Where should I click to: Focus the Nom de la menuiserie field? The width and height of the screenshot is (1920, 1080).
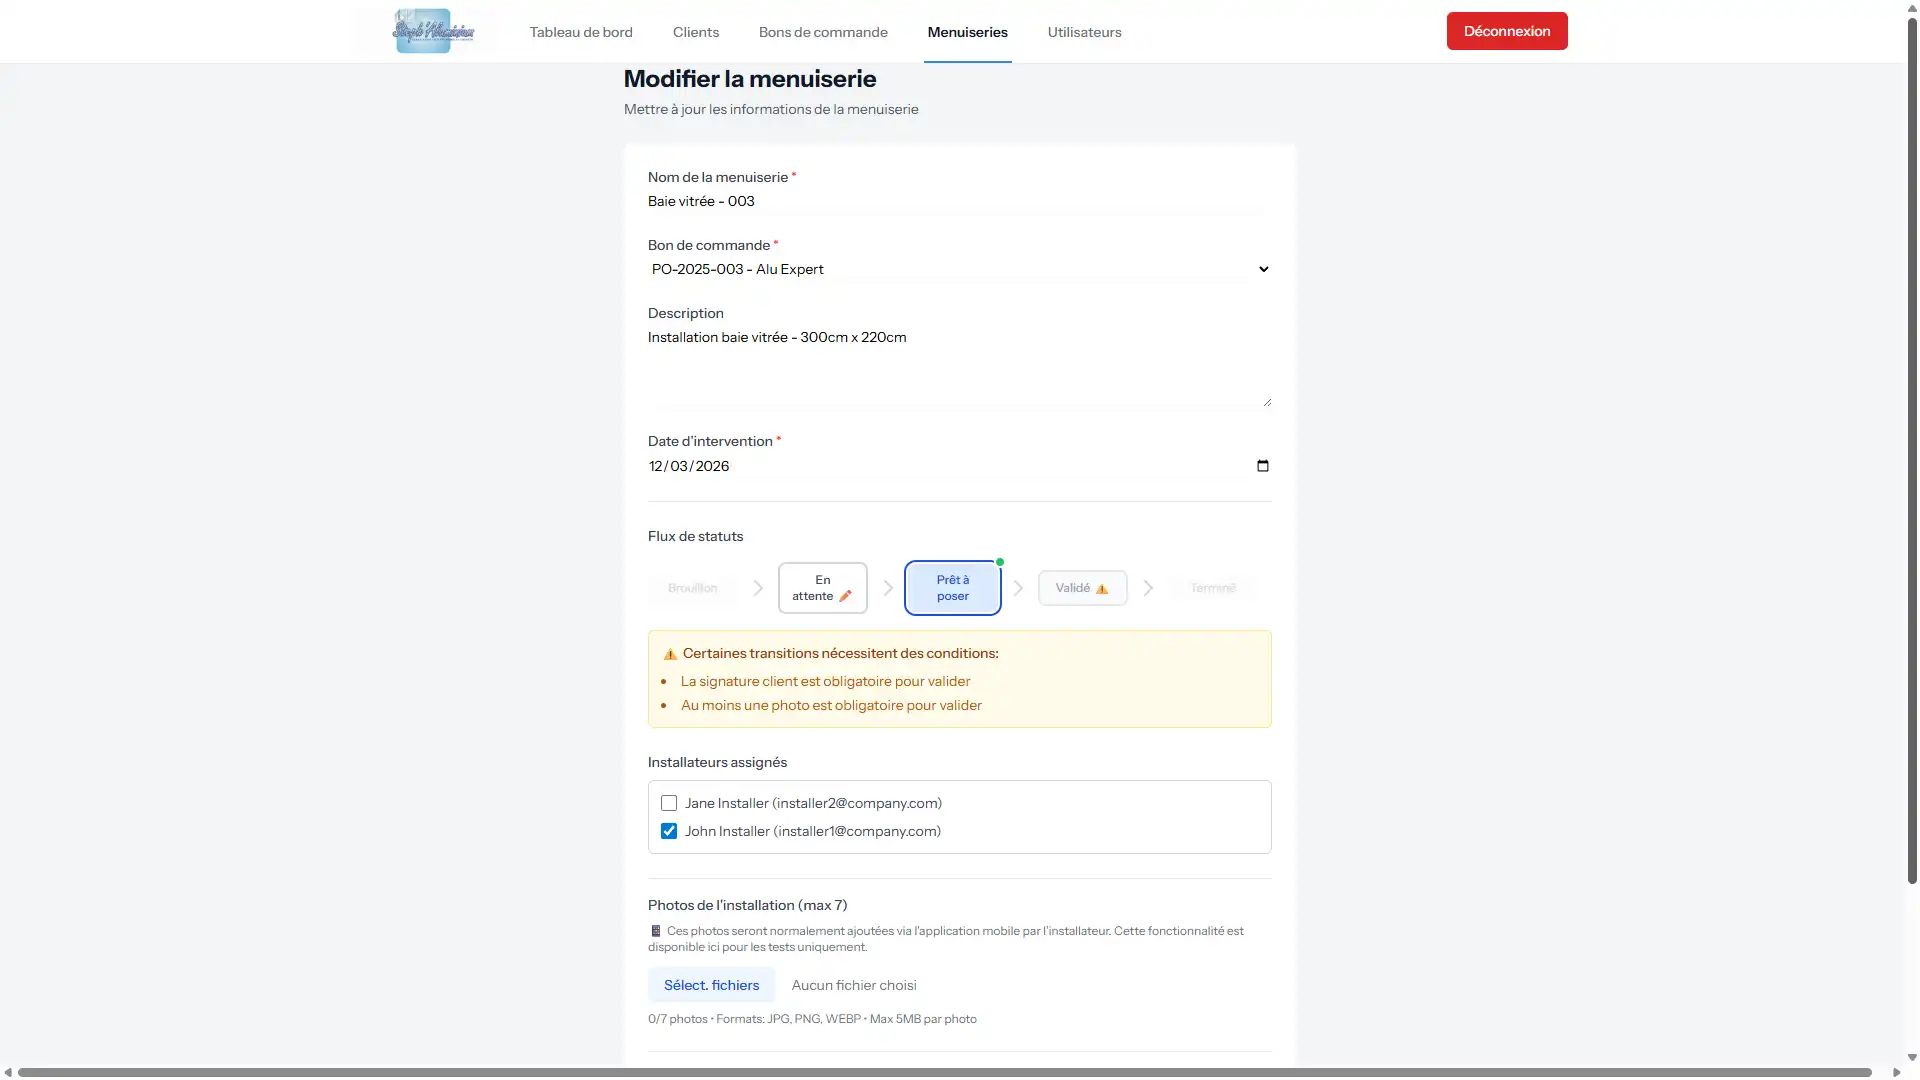(x=958, y=201)
